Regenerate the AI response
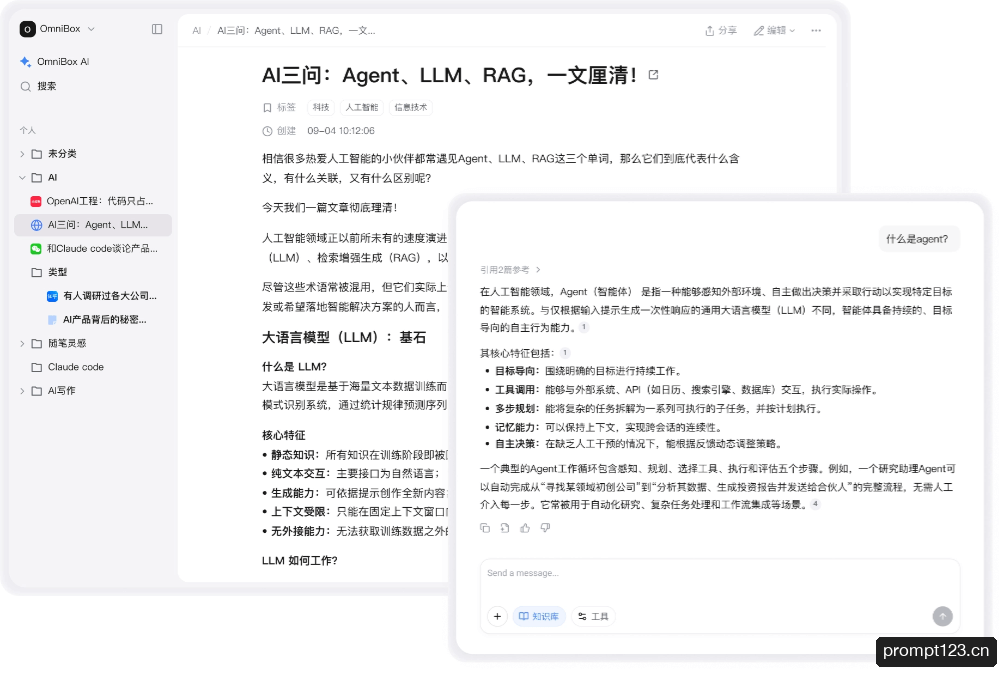Image resolution: width=1005 pixels, height=675 pixels. coord(505,528)
